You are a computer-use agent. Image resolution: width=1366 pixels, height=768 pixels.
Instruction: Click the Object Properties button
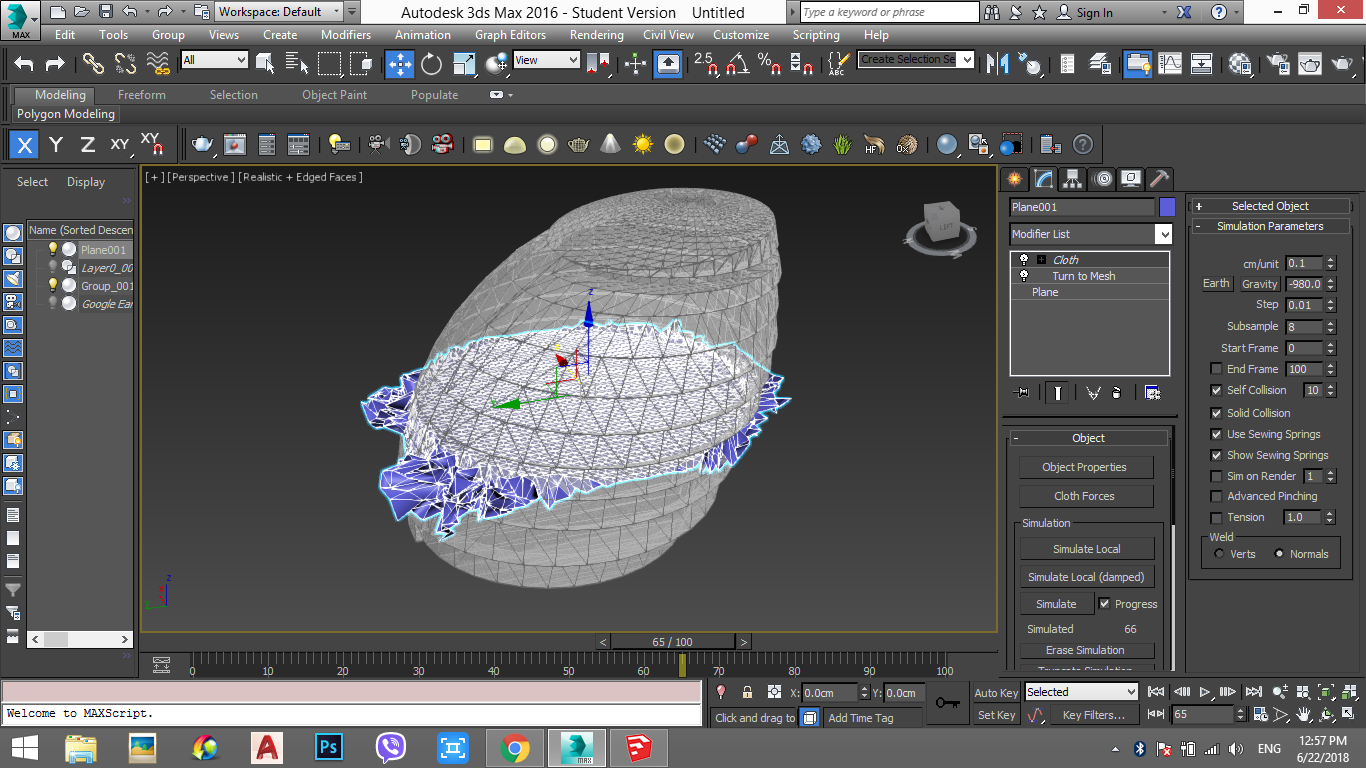(x=1085, y=467)
